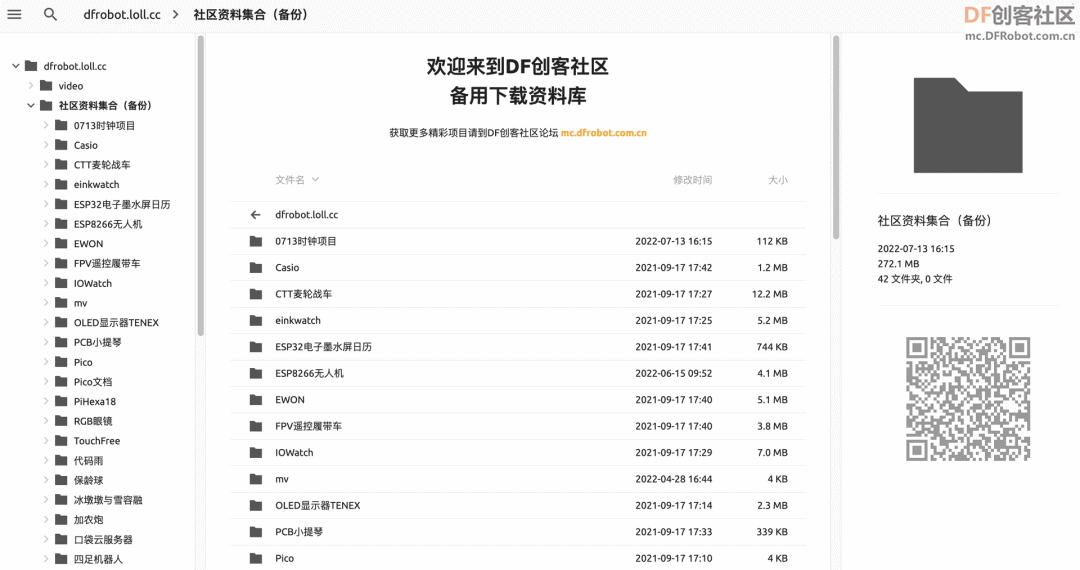Collapse the 社区资料集合（备份）tree node
This screenshot has height=570, width=1080.
[x=30, y=105]
